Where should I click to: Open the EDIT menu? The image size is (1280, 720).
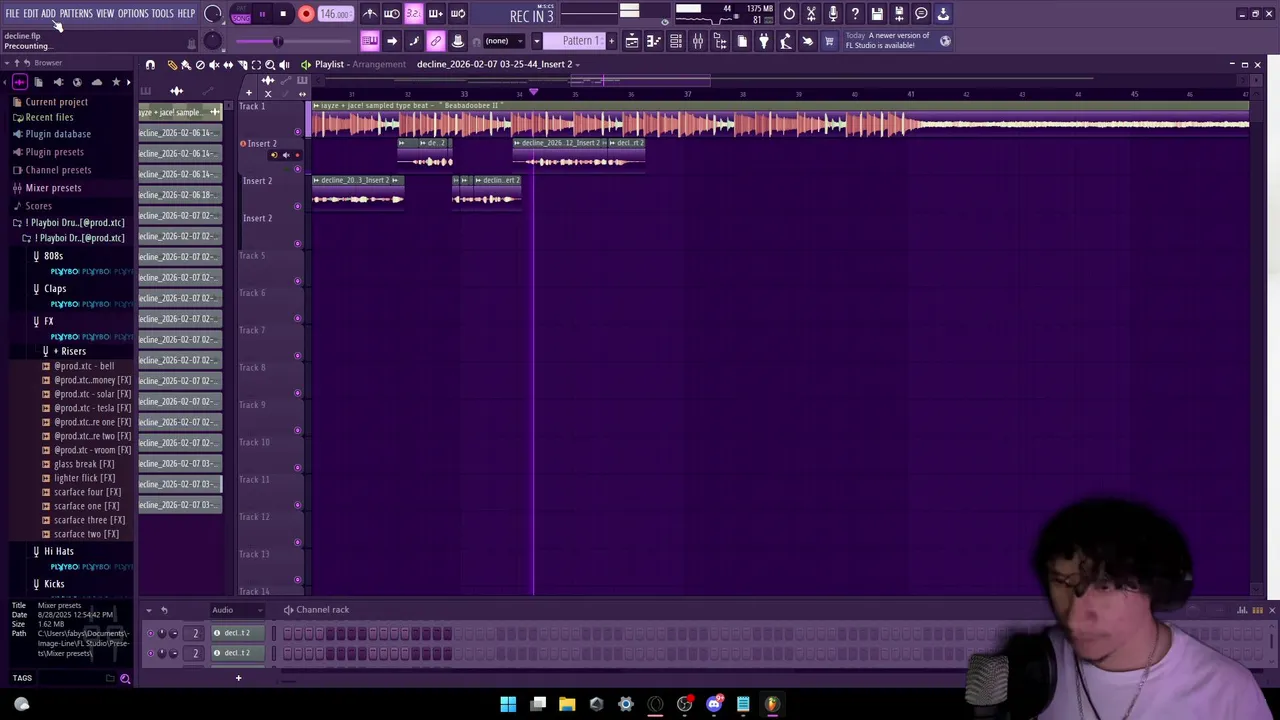point(31,14)
